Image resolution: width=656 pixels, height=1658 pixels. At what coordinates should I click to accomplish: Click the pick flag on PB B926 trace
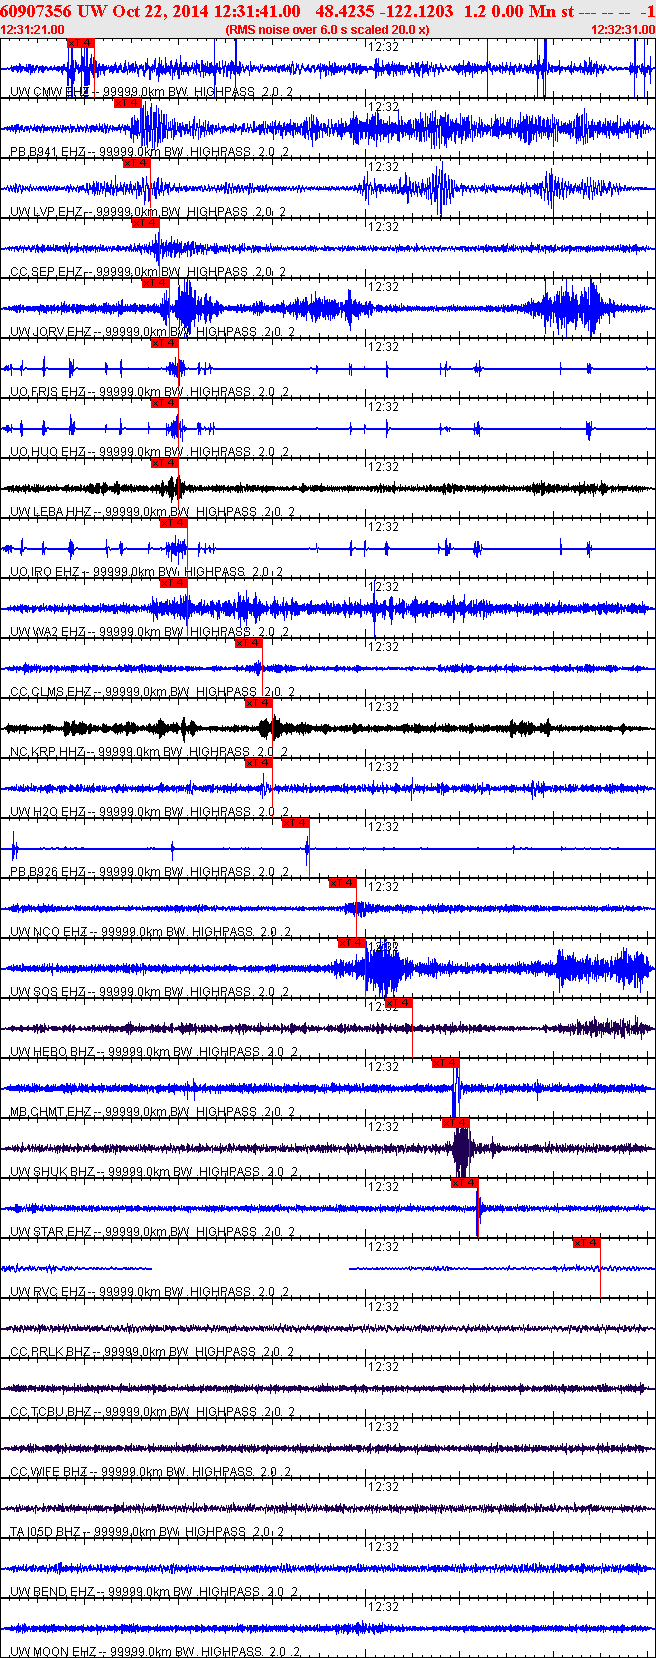(295, 823)
